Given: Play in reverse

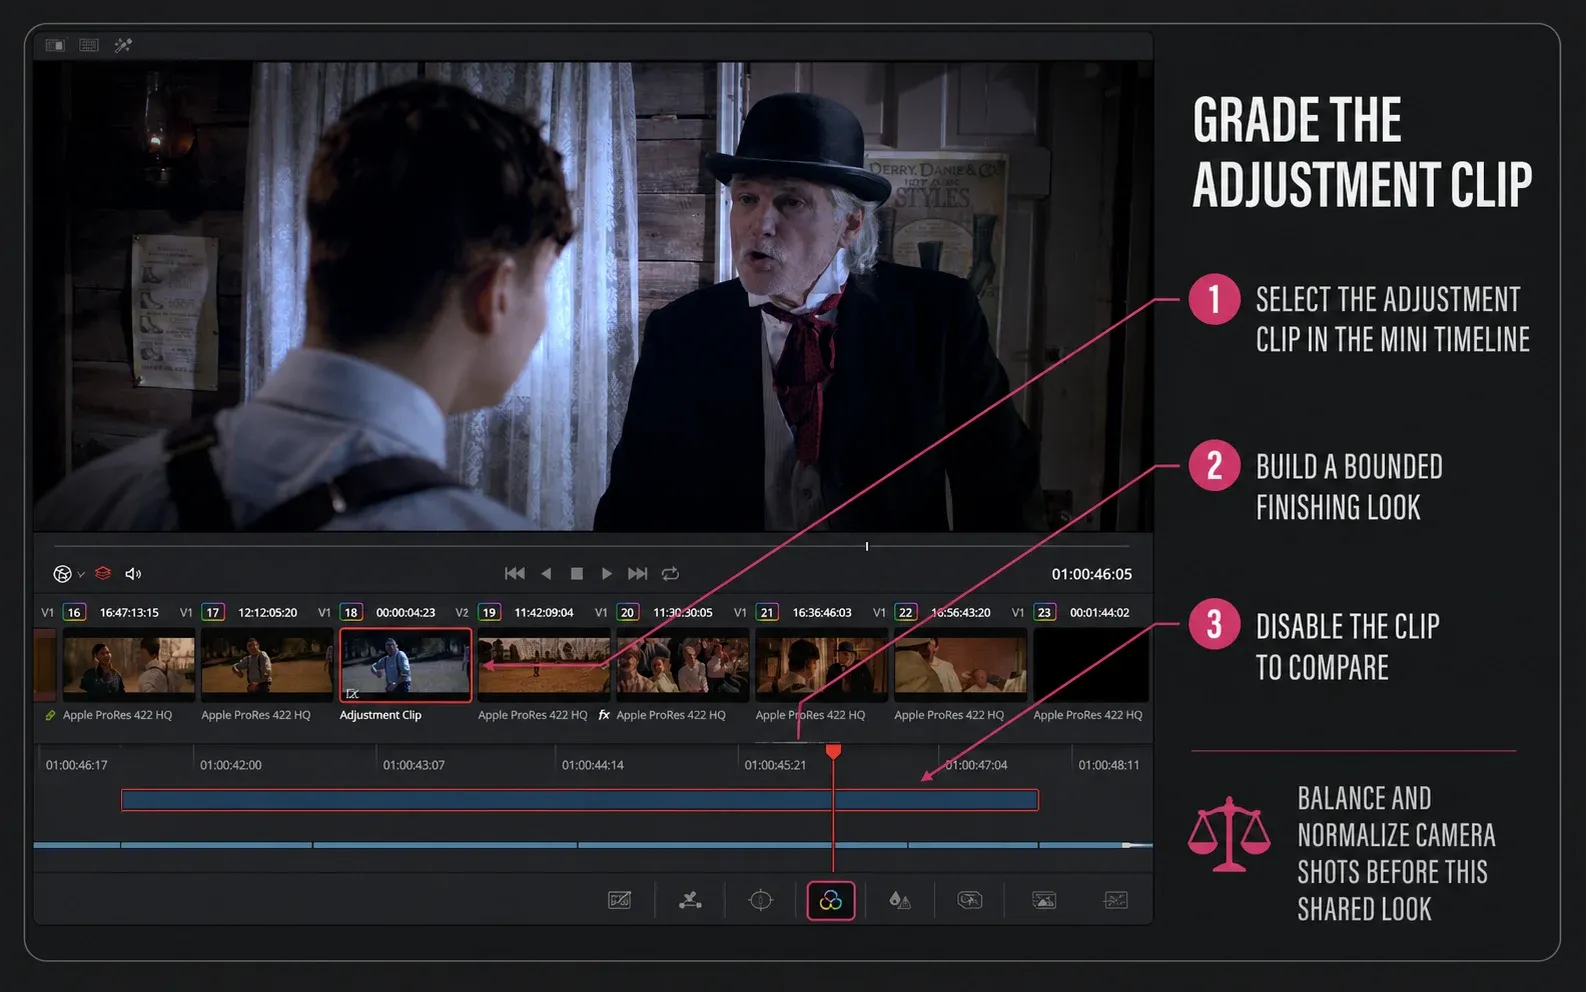Looking at the screenshot, I should tap(546, 573).
